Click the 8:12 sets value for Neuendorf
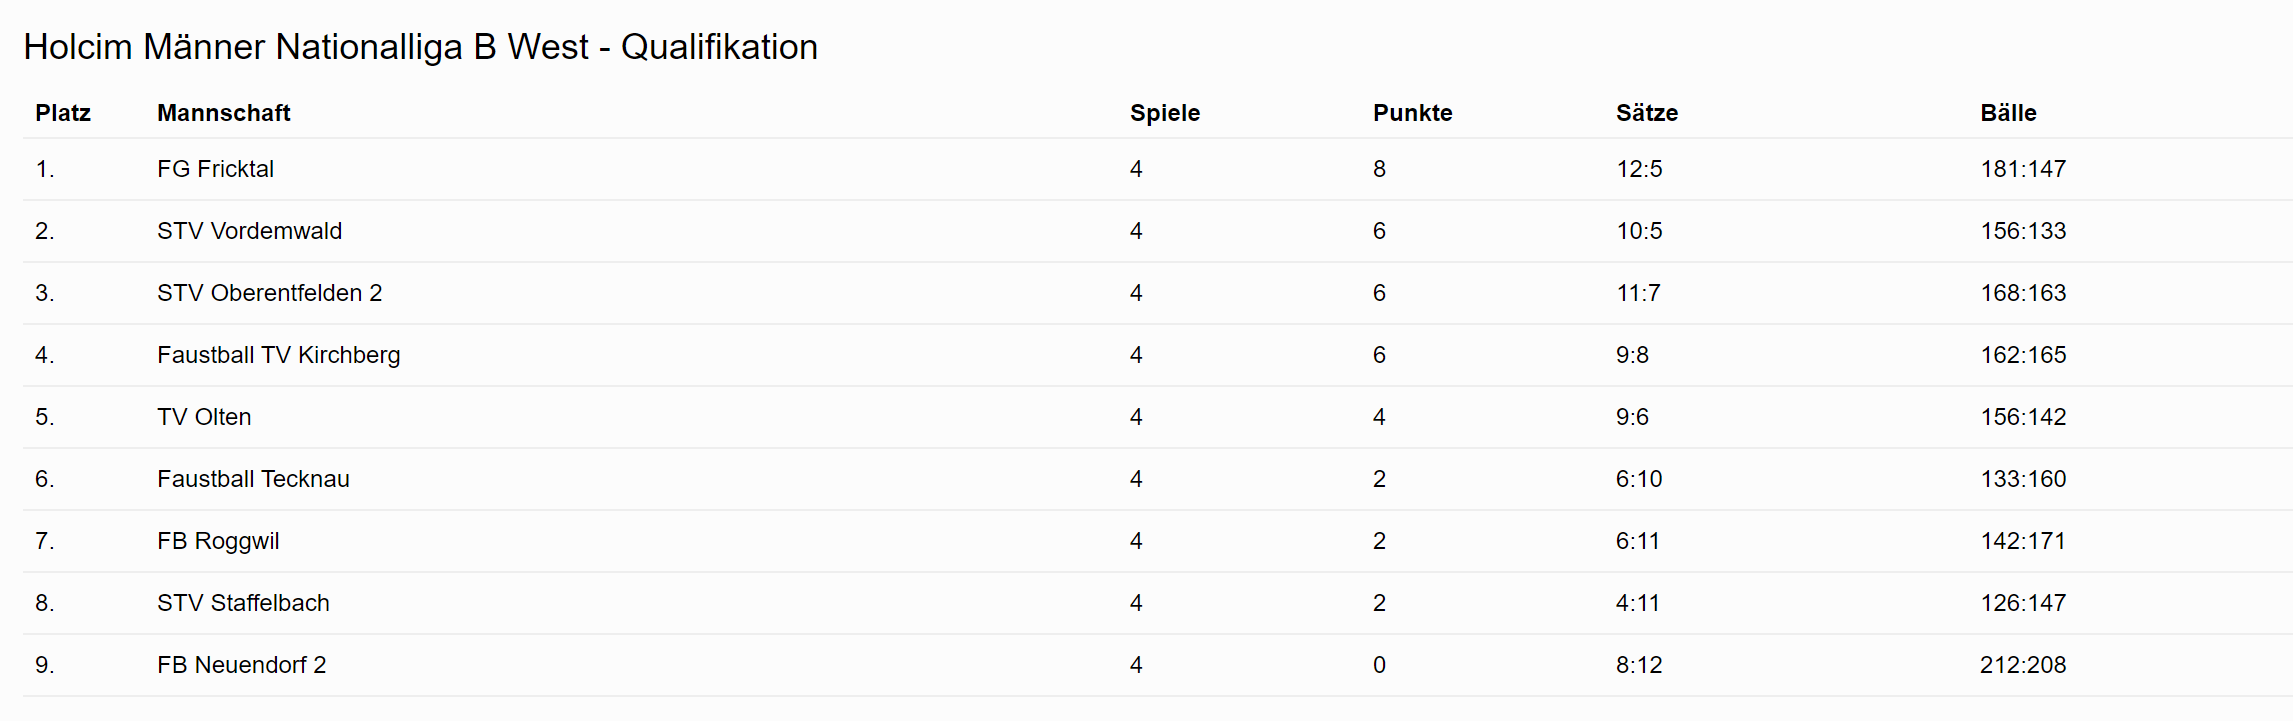This screenshot has width=2293, height=721. [x=1639, y=665]
